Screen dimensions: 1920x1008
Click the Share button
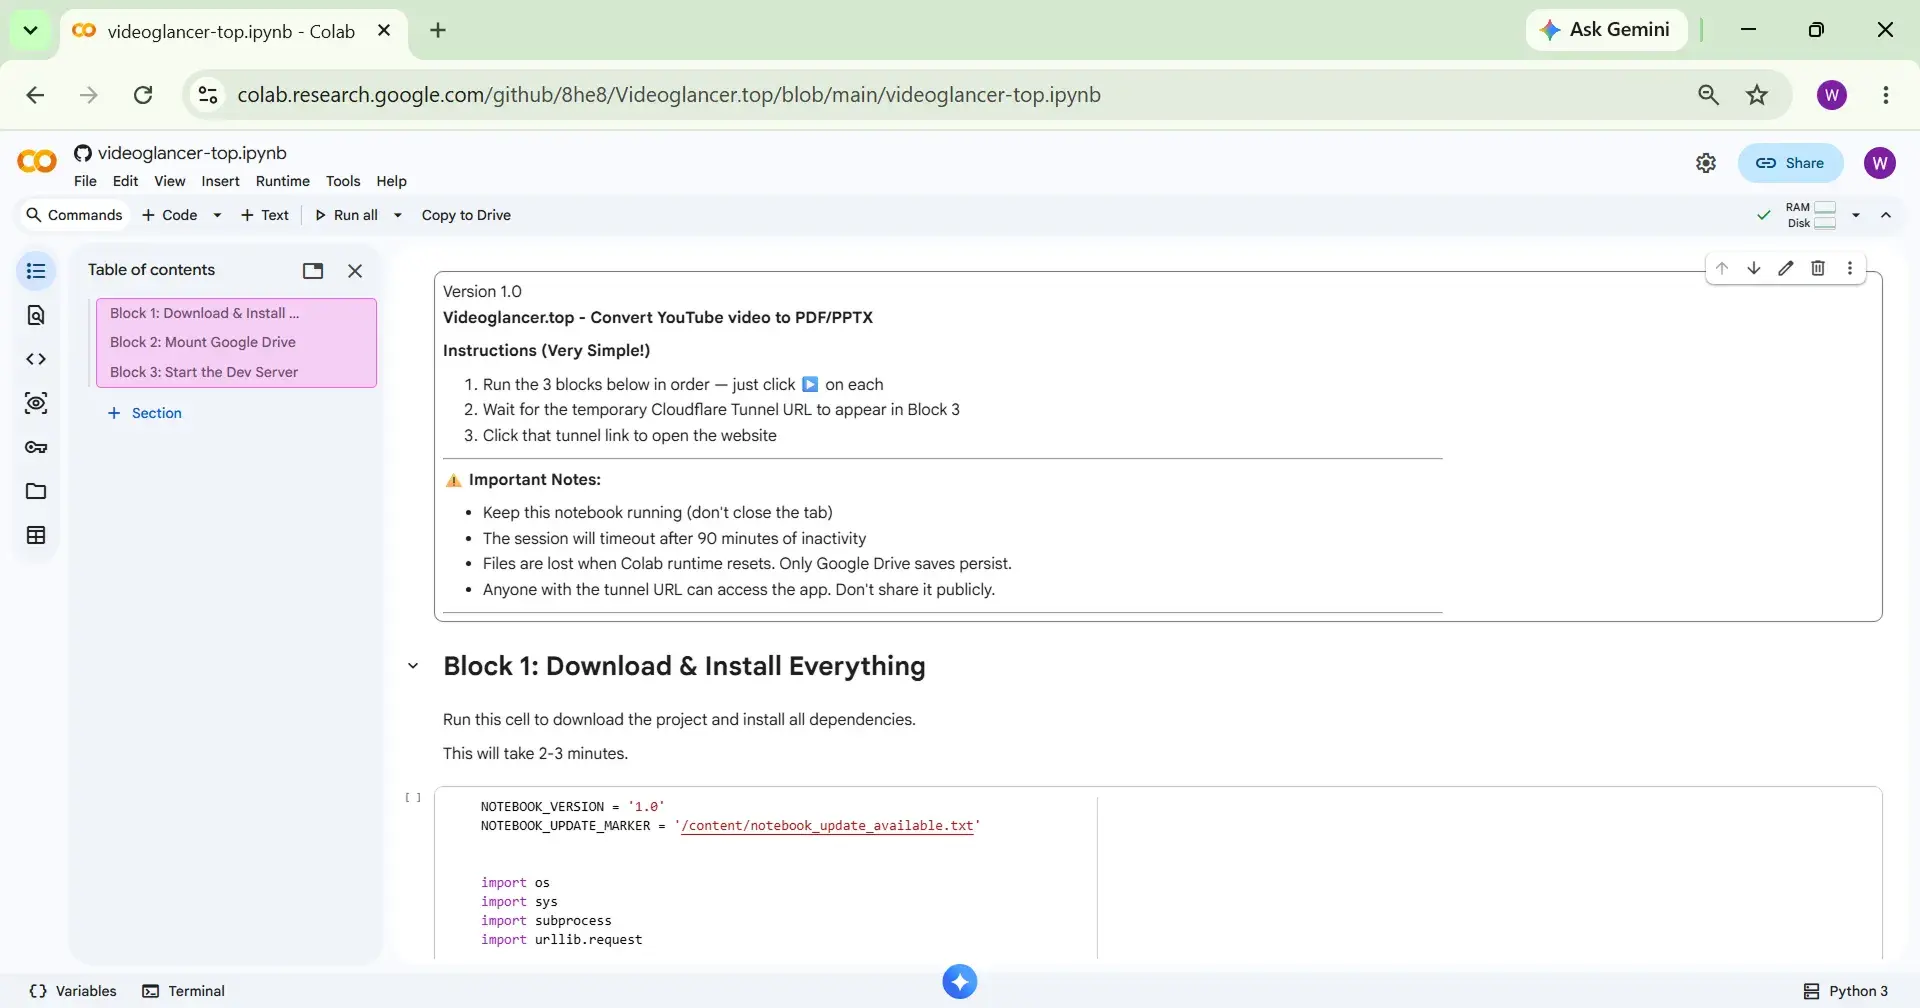pyautogui.click(x=1790, y=163)
